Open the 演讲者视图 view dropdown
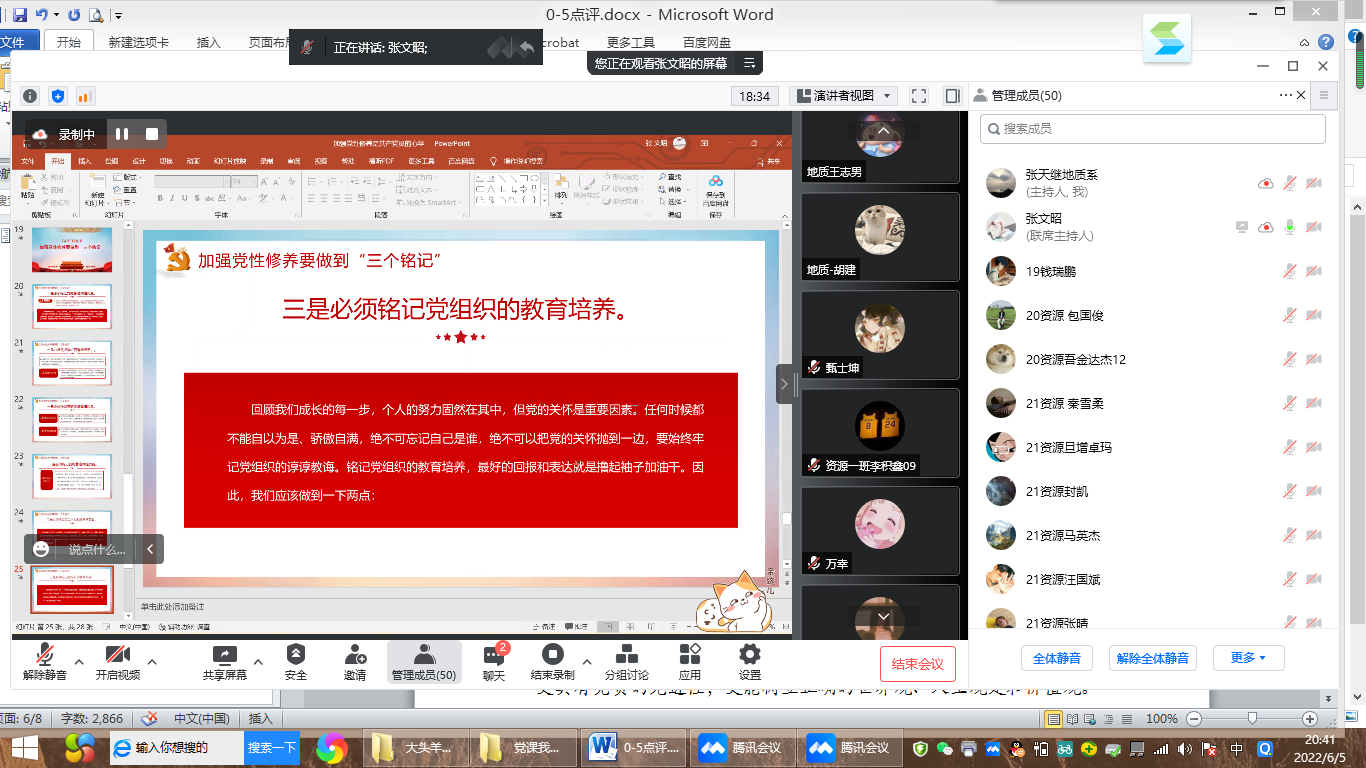The width and height of the screenshot is (1366, 768). (x=844, y=96)
